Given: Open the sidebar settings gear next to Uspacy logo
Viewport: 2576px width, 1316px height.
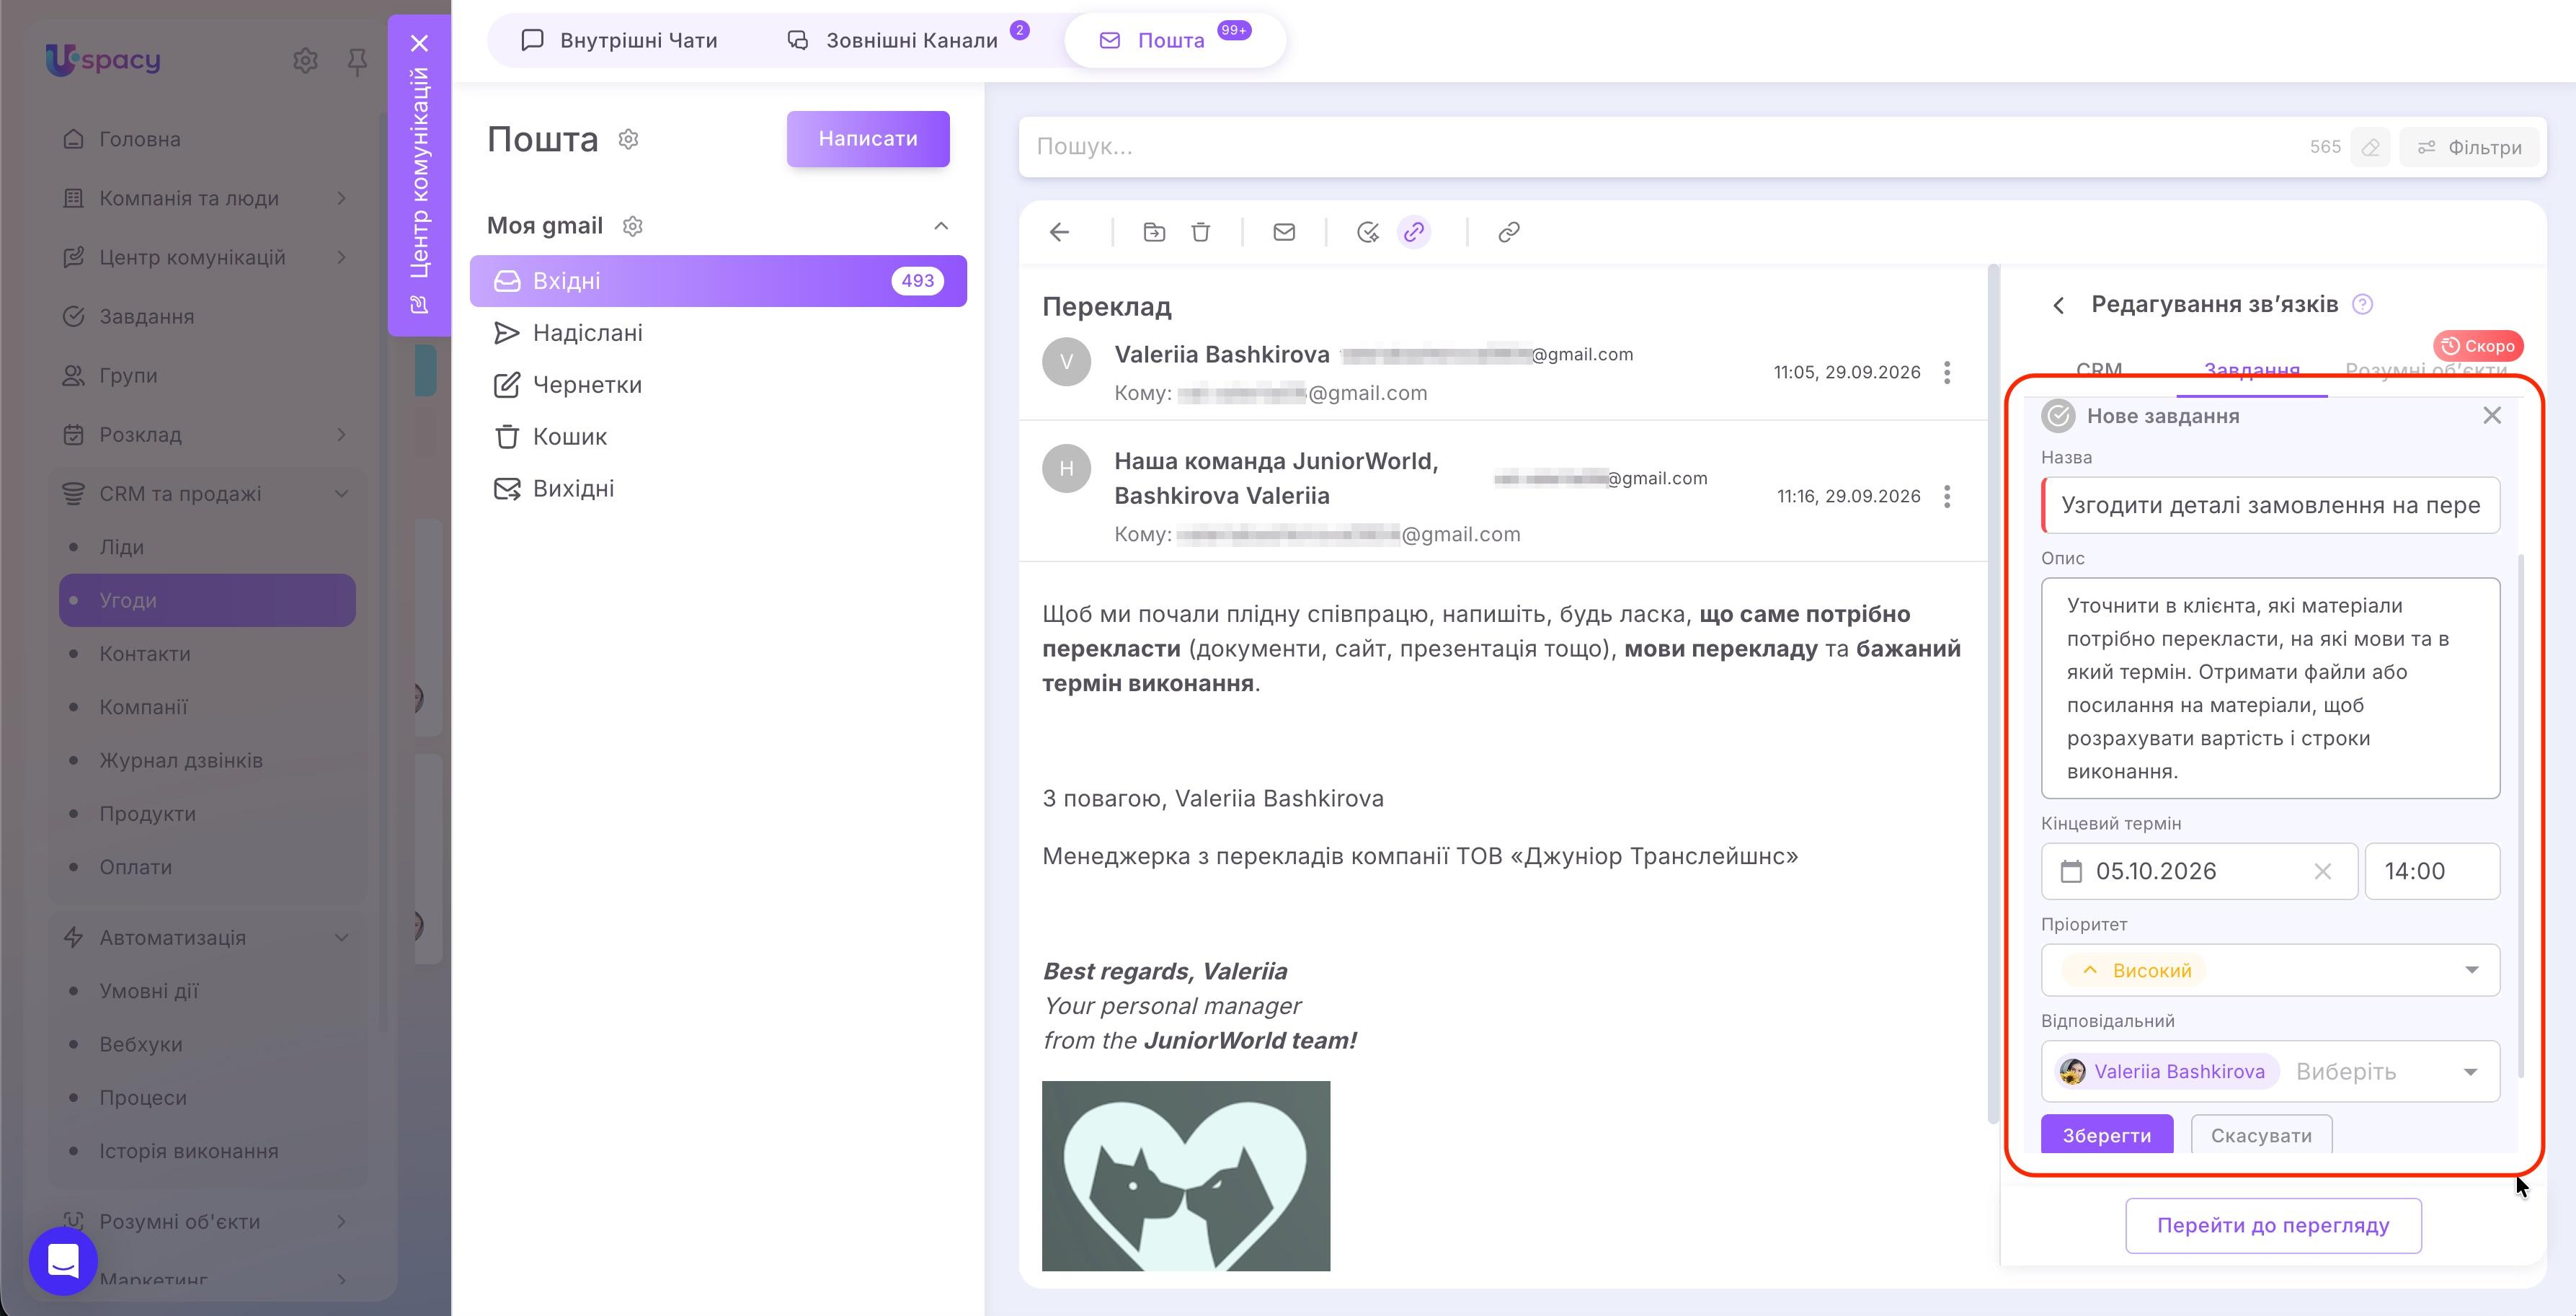Looking at the screenshot, I should coord(305,61).
